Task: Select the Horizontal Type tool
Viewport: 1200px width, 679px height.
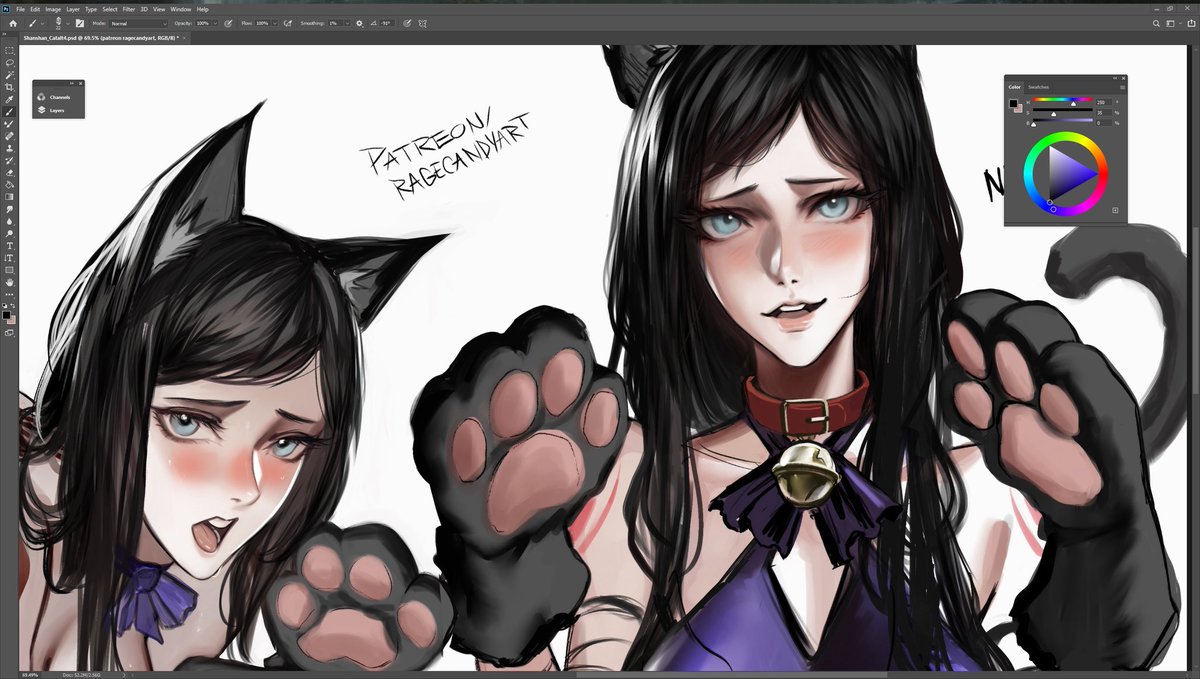Action: 10,245
